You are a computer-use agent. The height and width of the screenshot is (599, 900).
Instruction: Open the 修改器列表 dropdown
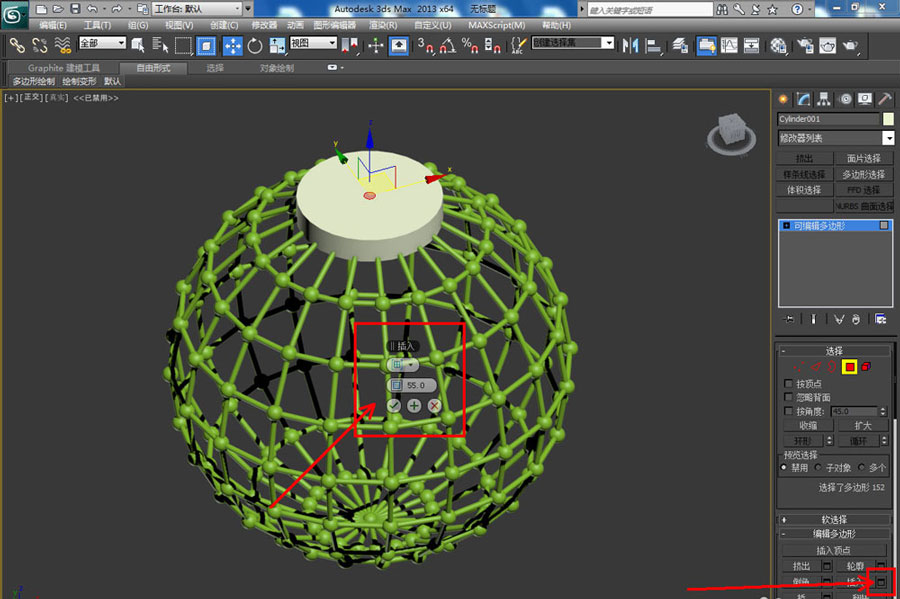tap(836, 138)
